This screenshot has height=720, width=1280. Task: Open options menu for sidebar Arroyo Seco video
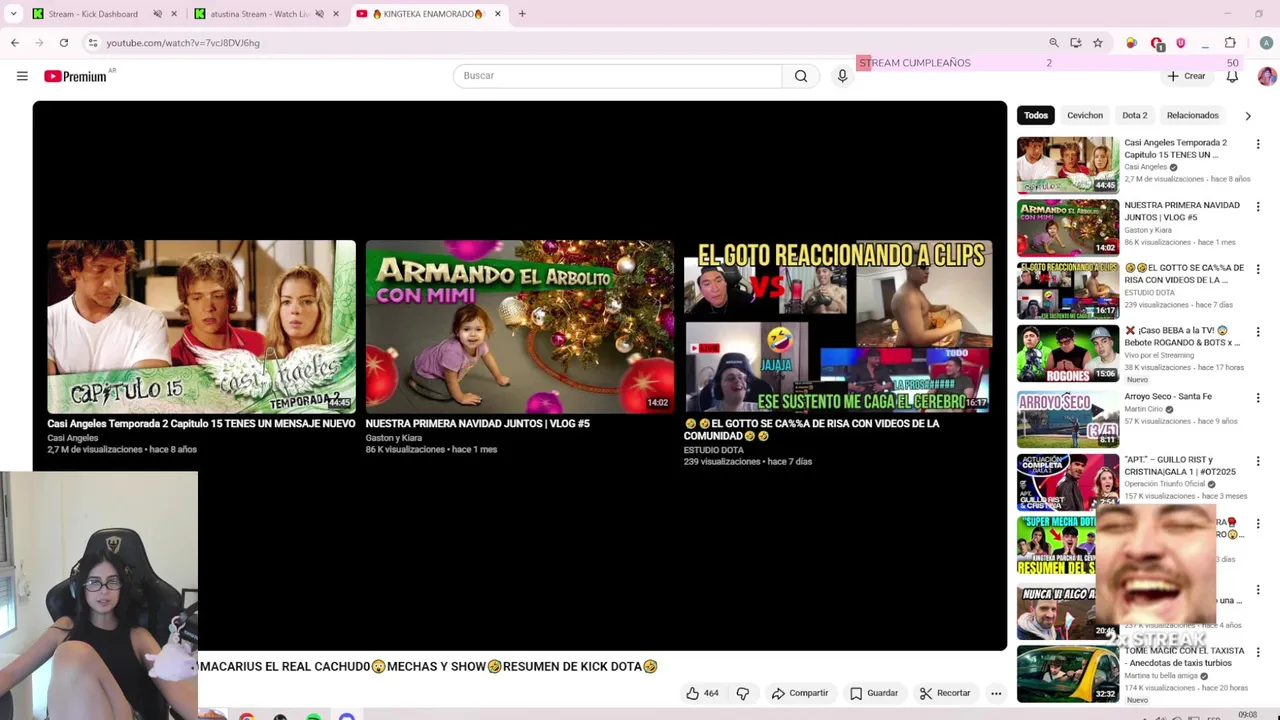tap(1258, 398)
